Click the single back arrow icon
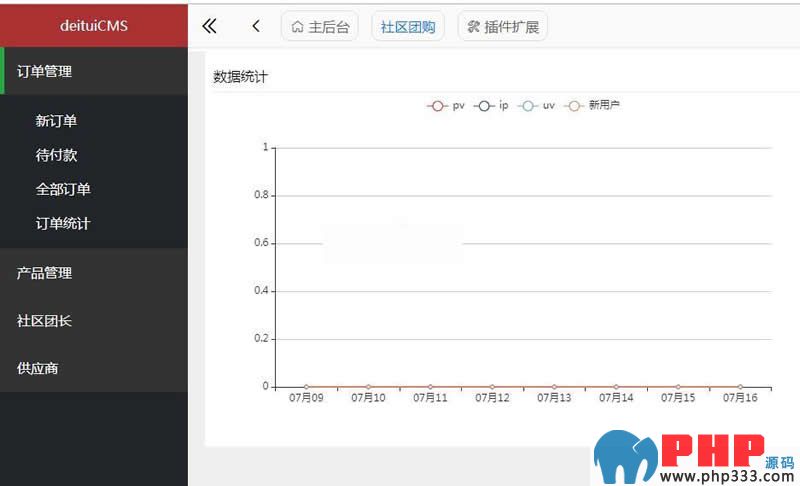The height and width of the screenshot is (486, 800). [256, 26]
